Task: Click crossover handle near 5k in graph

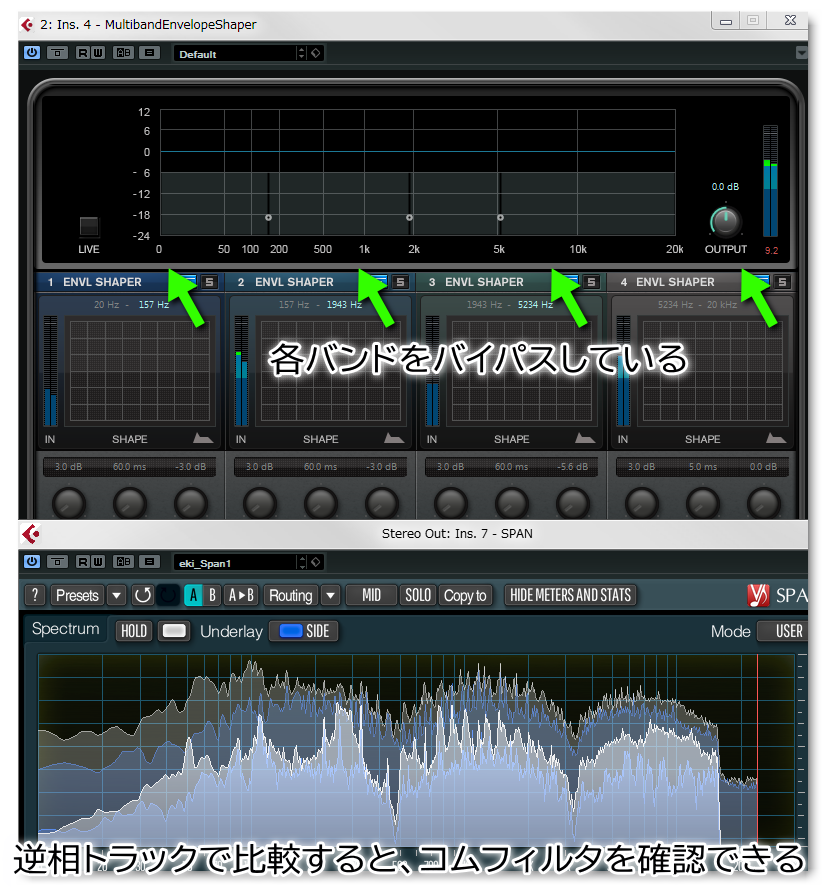Action: tap(500, 218)
